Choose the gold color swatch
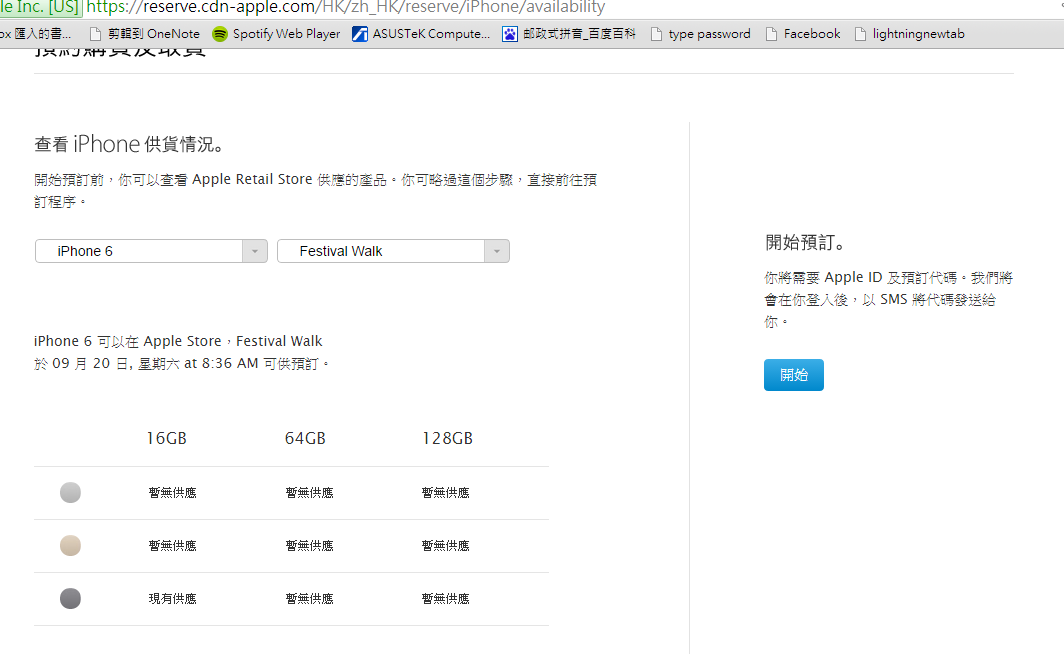Screen dimensions: 1064x654 [70, 545]
